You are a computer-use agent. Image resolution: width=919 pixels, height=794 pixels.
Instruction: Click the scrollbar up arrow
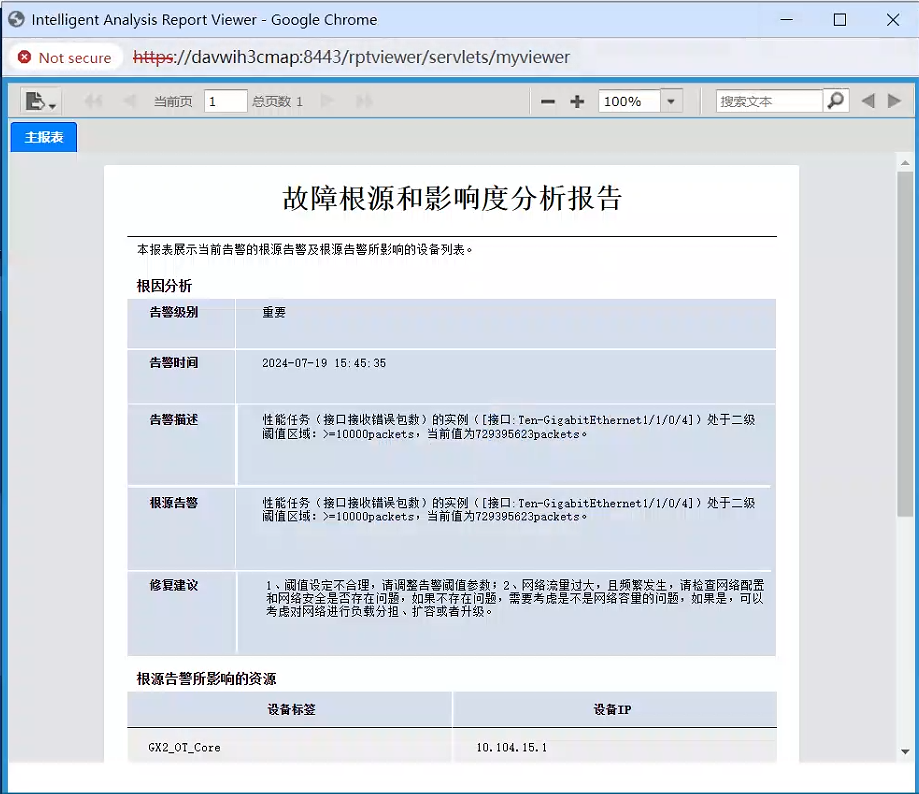tap(905, 163)
